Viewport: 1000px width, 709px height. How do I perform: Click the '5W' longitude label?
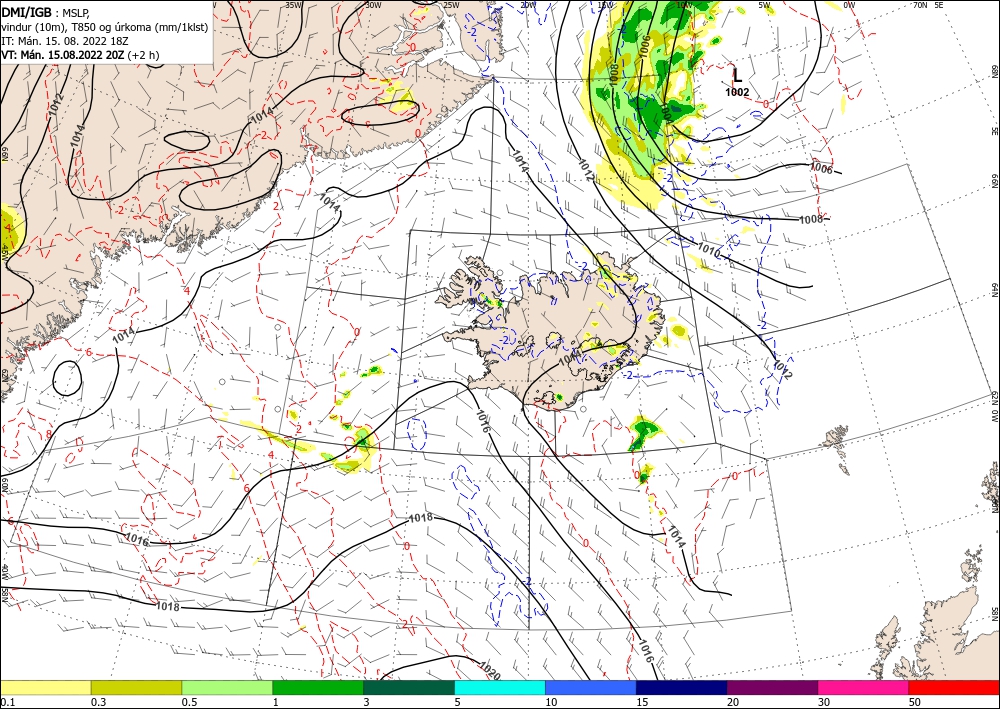(765, 5)
